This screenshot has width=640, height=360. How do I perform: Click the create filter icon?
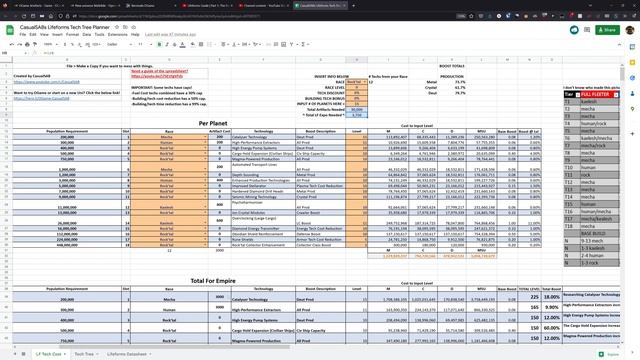point(292,44)
